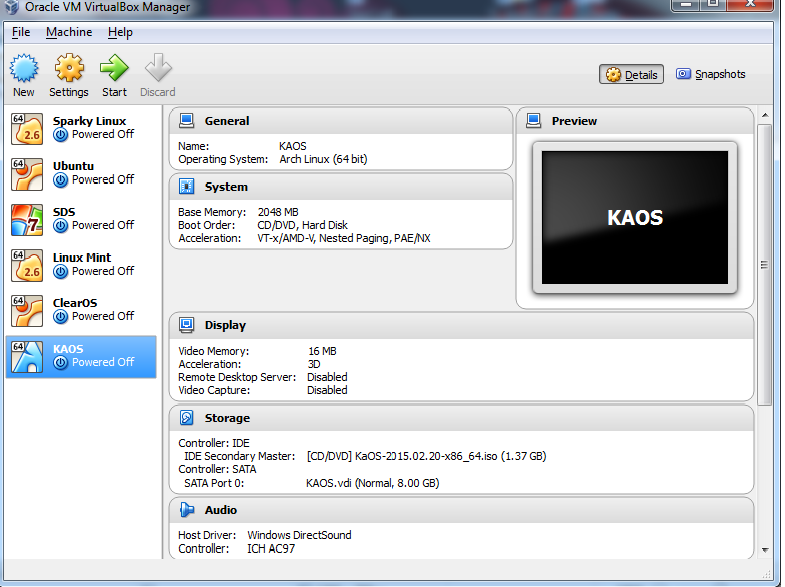Click the ICH AC97 controller value
The width and height of the screenshot is (785, 587).
[x=271, y=548]
